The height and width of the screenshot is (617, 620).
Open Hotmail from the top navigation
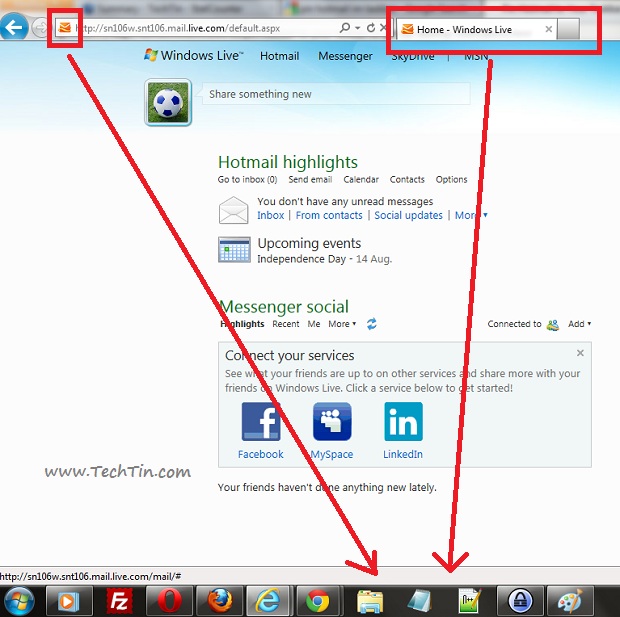279,56
